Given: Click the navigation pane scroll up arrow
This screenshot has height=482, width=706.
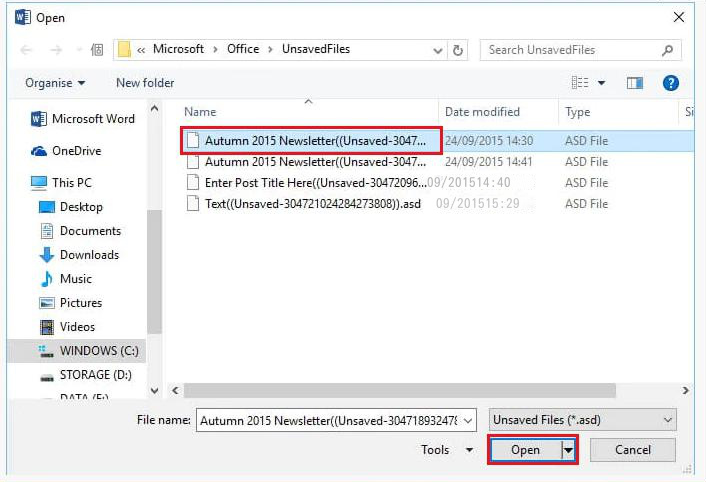Looking at the screenshot, I should click(154, 108).
